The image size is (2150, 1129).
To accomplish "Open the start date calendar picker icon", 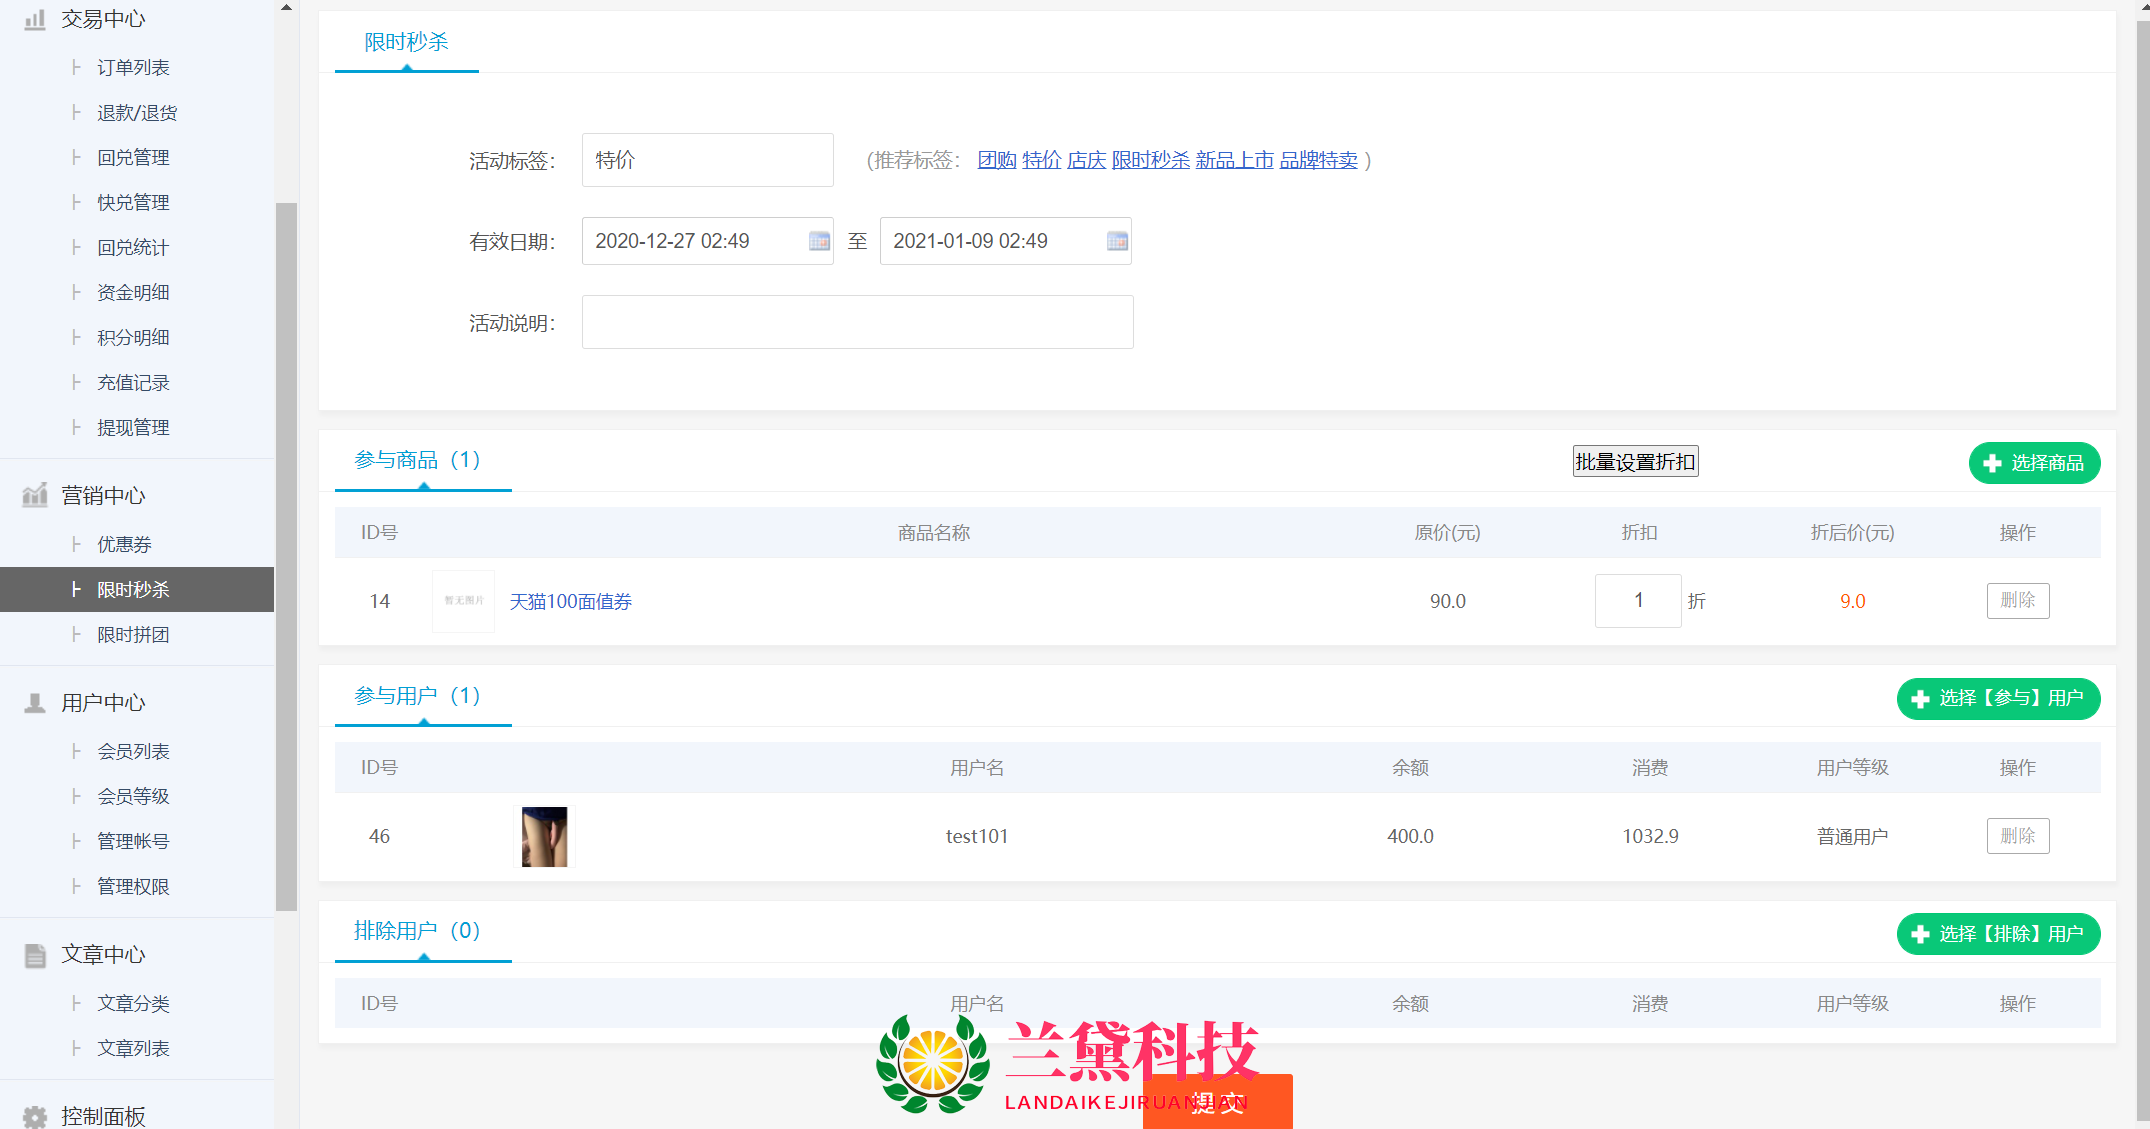I will point(819,241).
